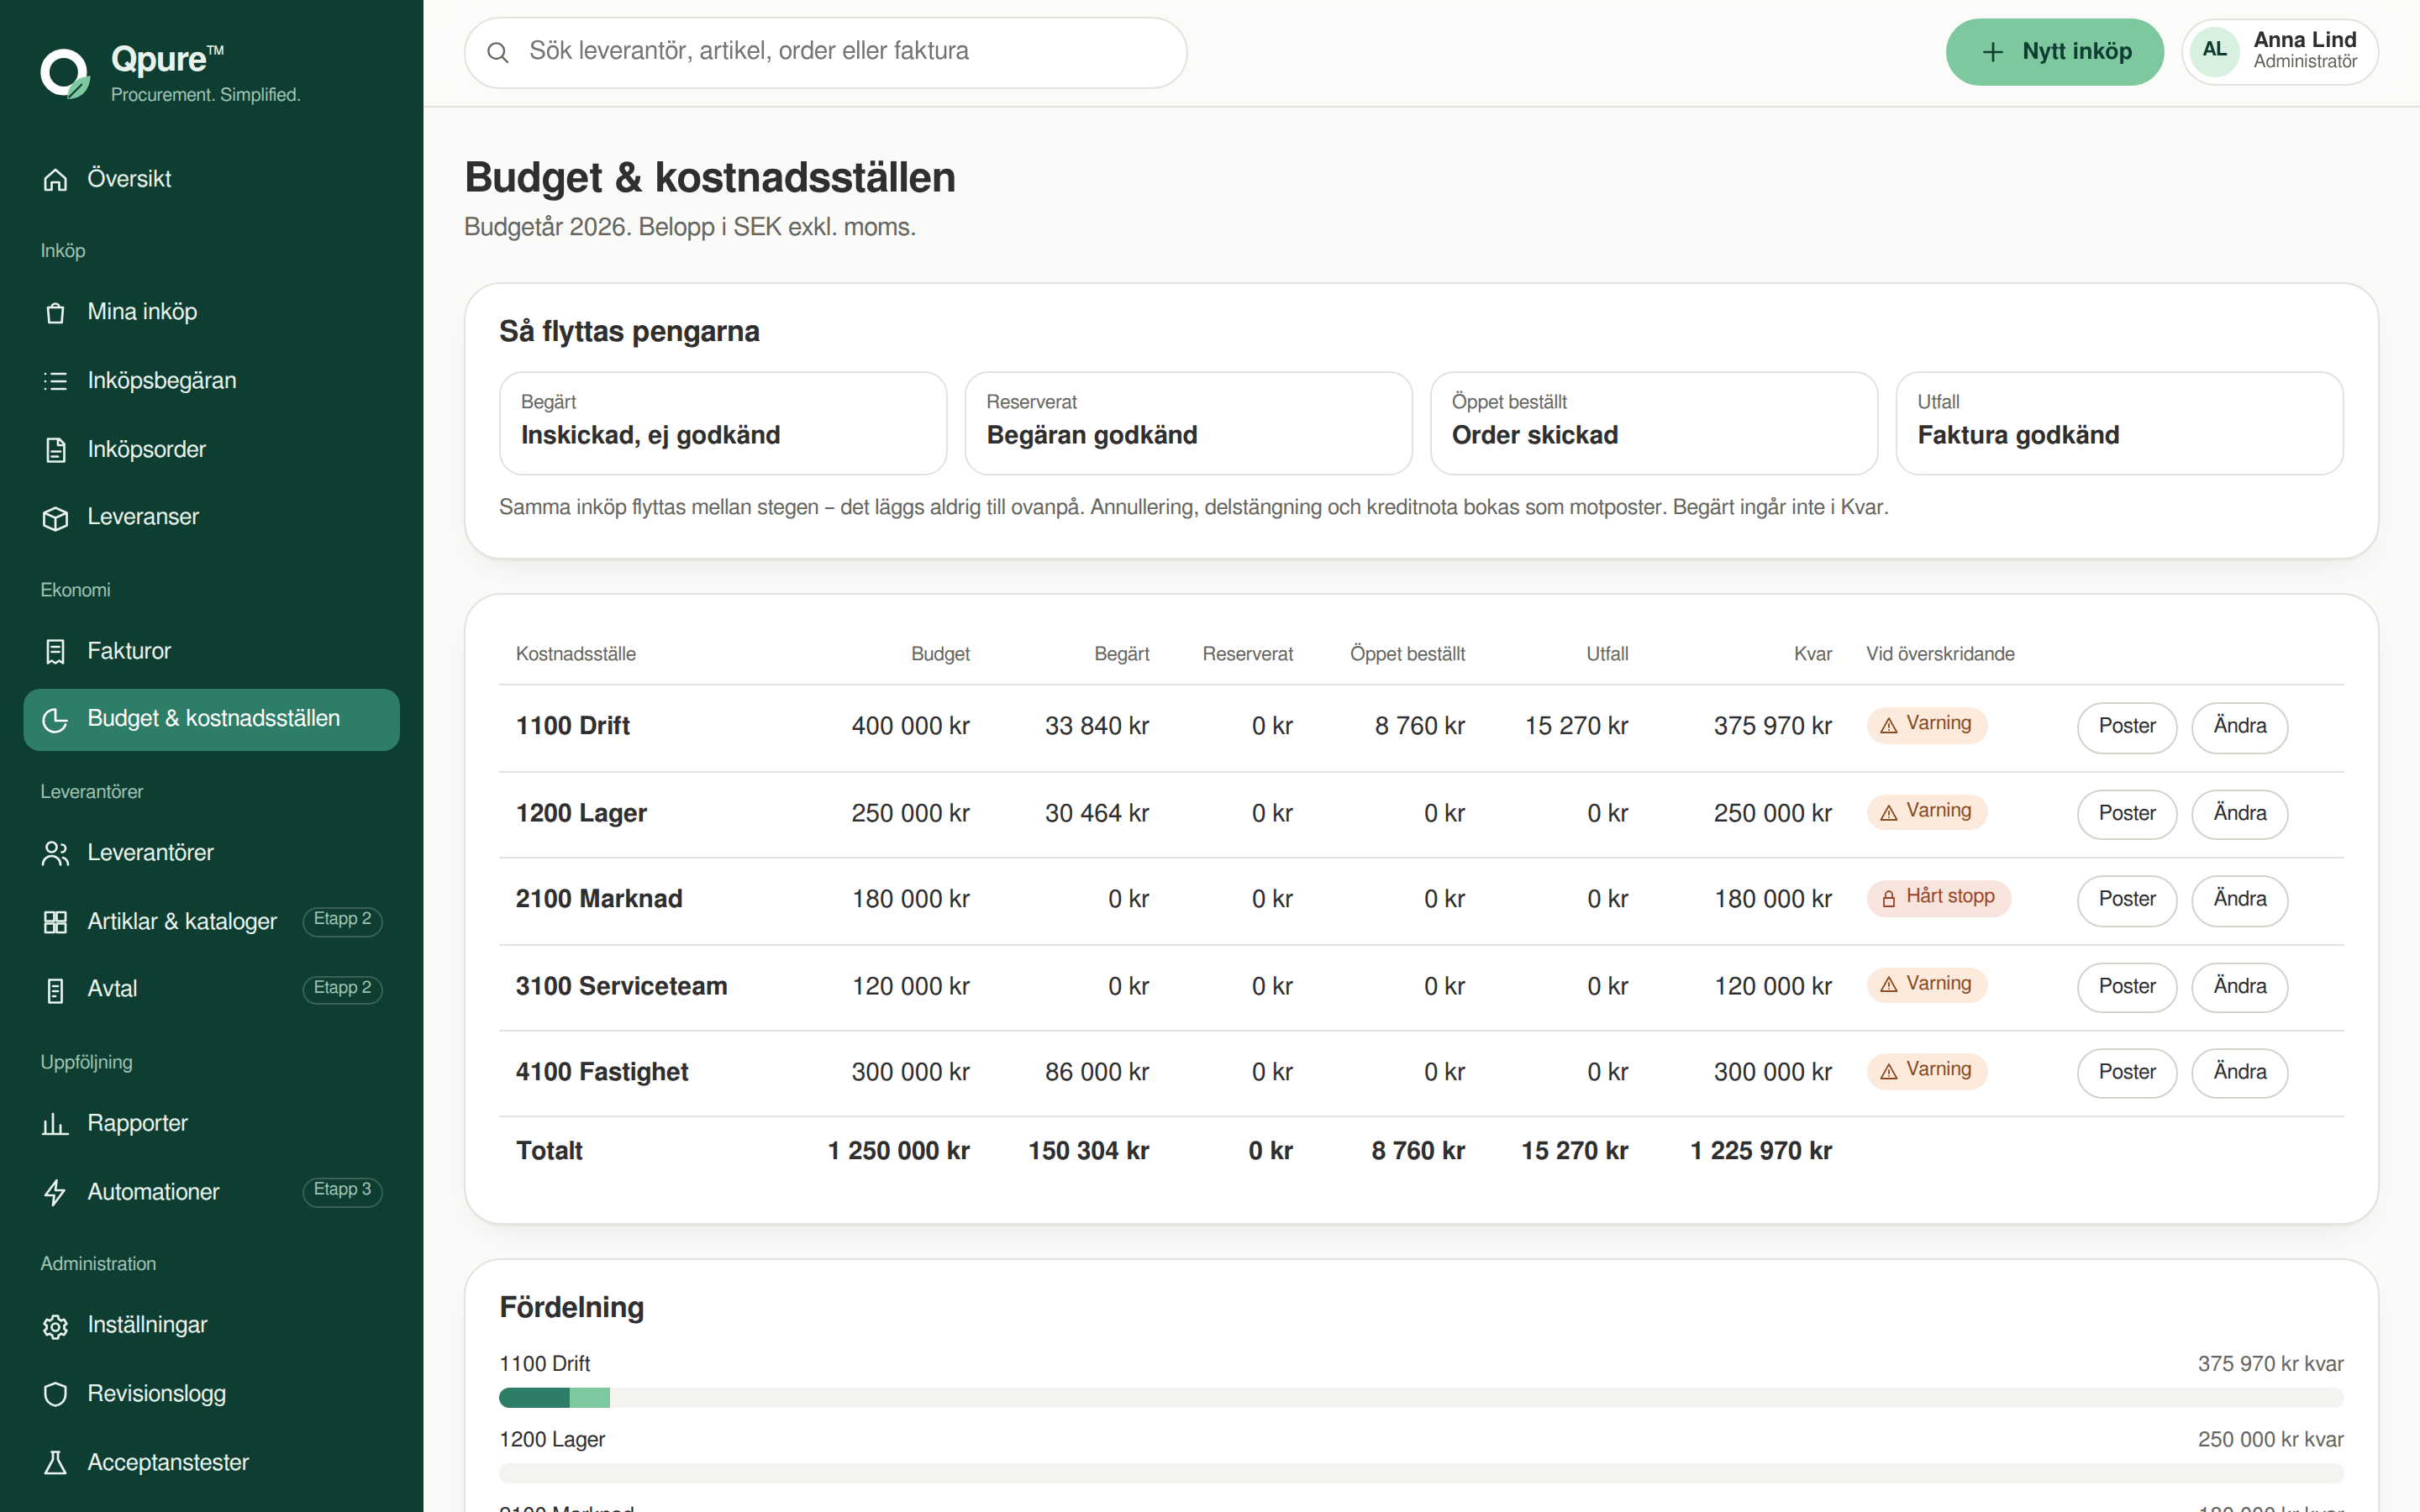Click the Inköpsorder document icon
This screenshot has height=1512, width=2420.
[55, 450]
